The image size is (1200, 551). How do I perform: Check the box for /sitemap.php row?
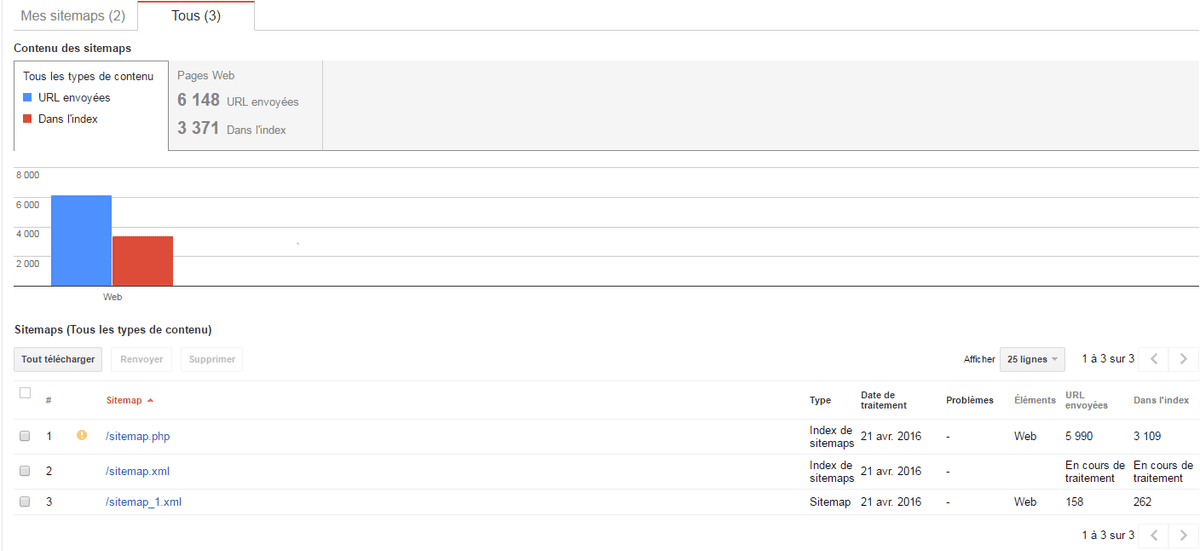[x=25, y=437]
